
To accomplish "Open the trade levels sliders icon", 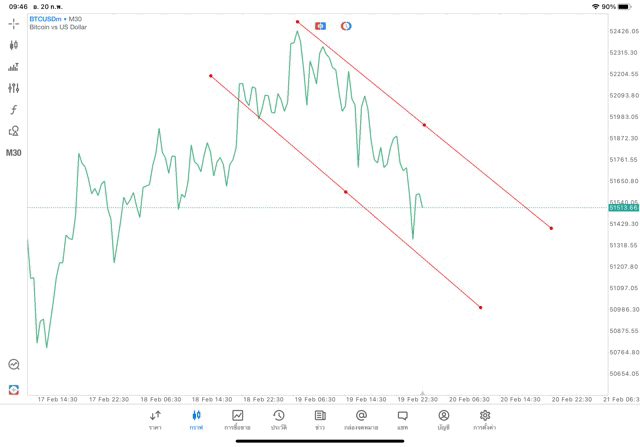I will 13,88.
